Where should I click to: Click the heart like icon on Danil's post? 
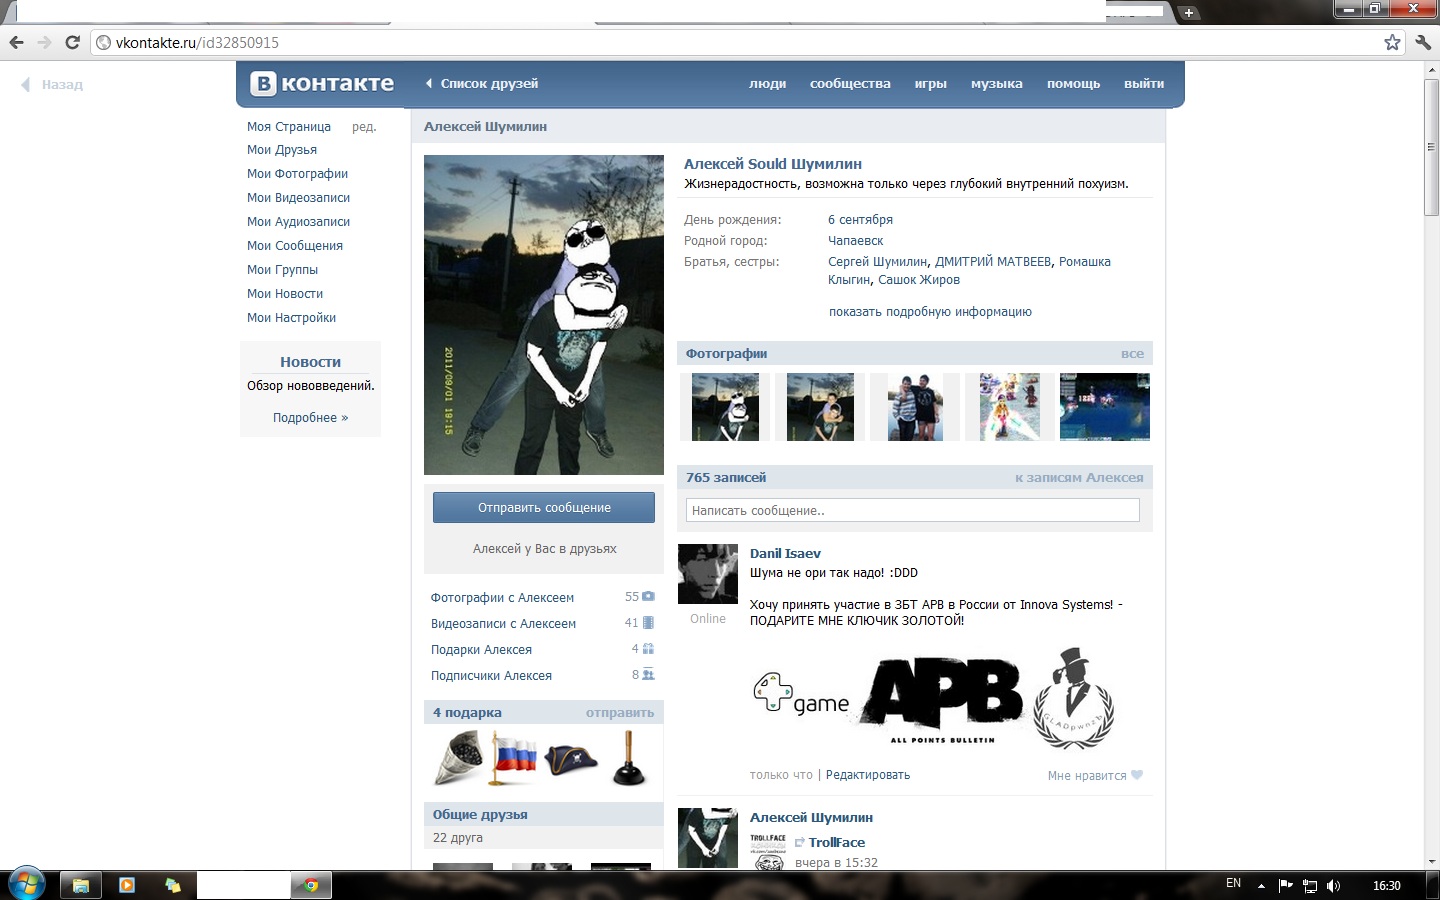tap(1136, 775)
